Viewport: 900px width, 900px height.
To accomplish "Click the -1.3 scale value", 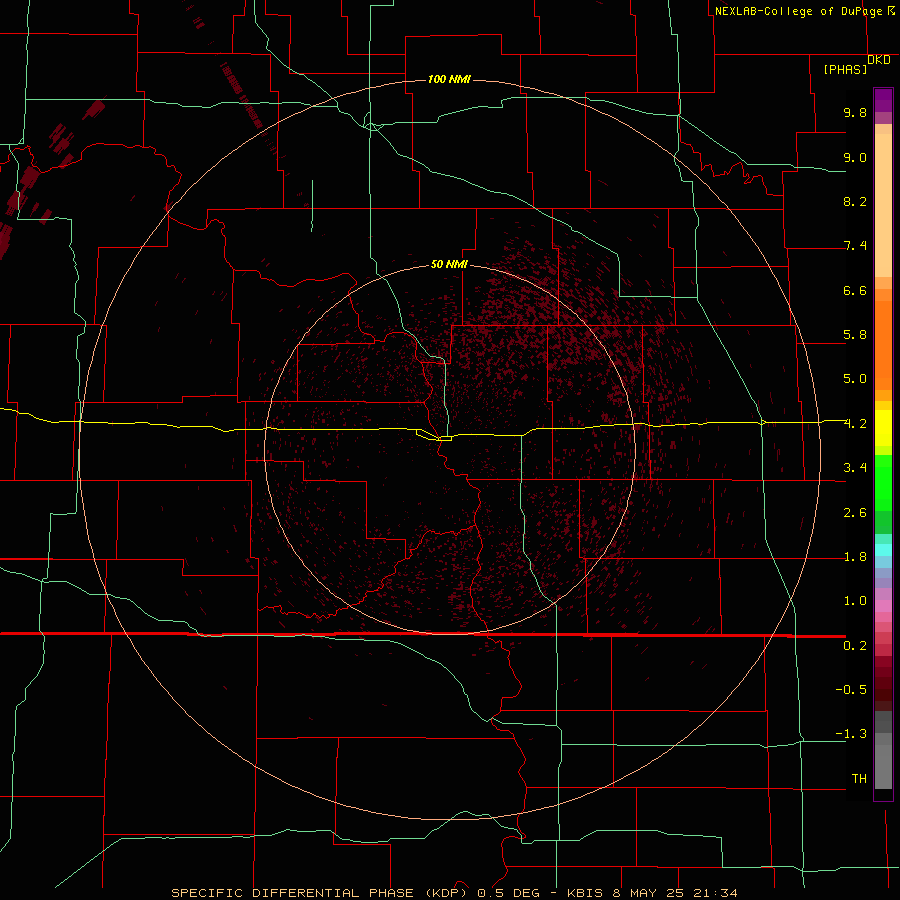I will point(851,734).
